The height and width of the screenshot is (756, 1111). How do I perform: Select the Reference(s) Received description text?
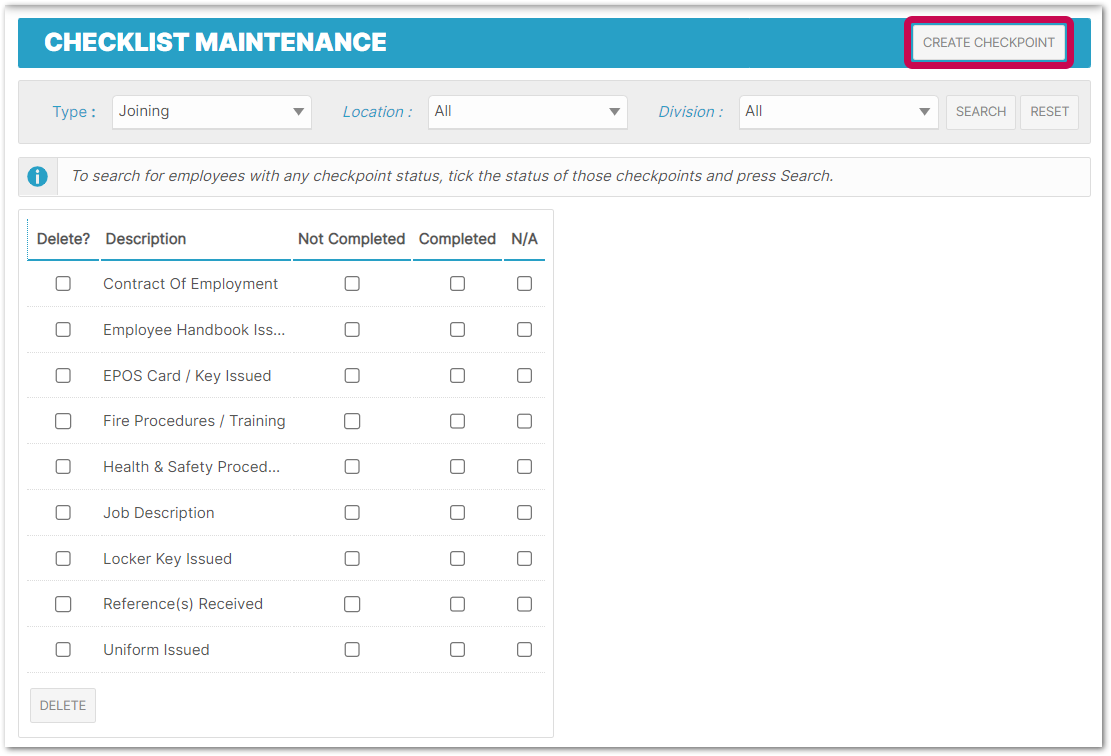point(183,604)
